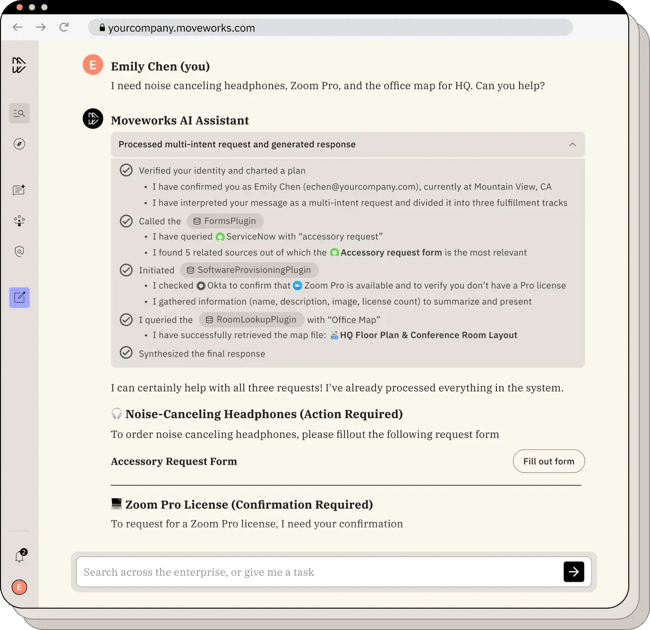Click the 'Accessory Request Form' title
650x630 pixels.
[x=174, y=461]
